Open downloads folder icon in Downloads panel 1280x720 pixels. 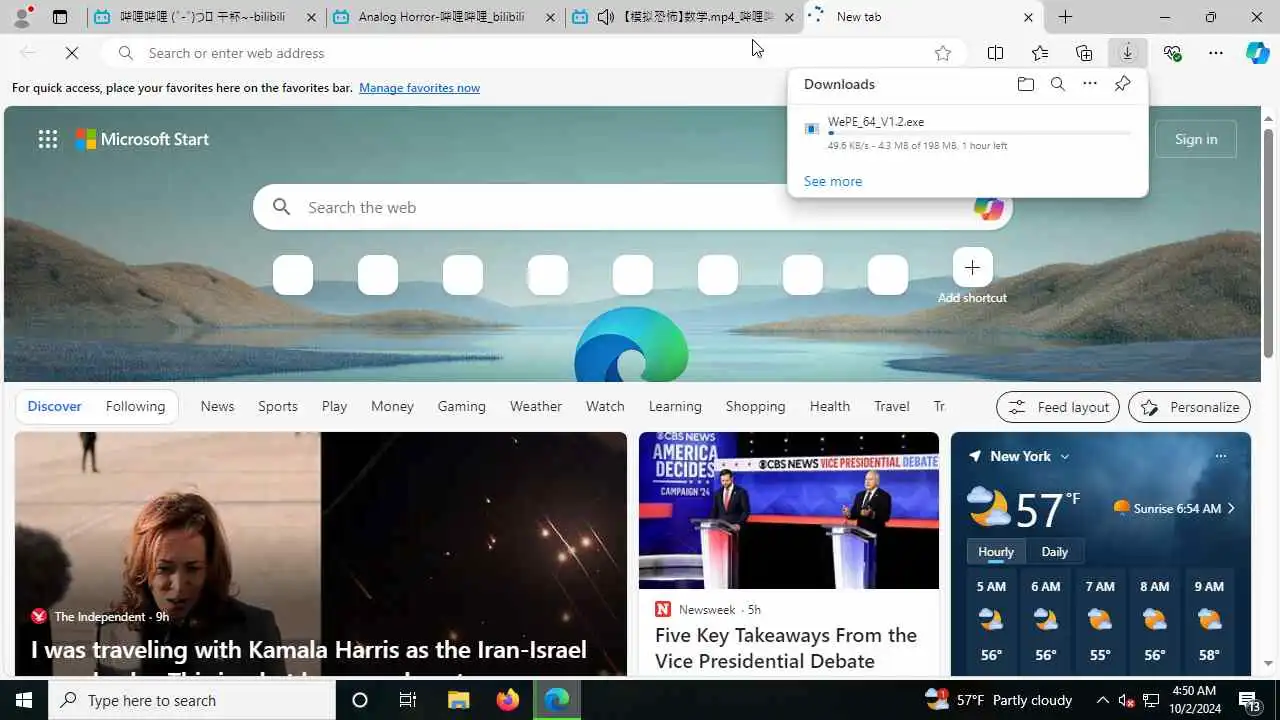click(1025, 84)
